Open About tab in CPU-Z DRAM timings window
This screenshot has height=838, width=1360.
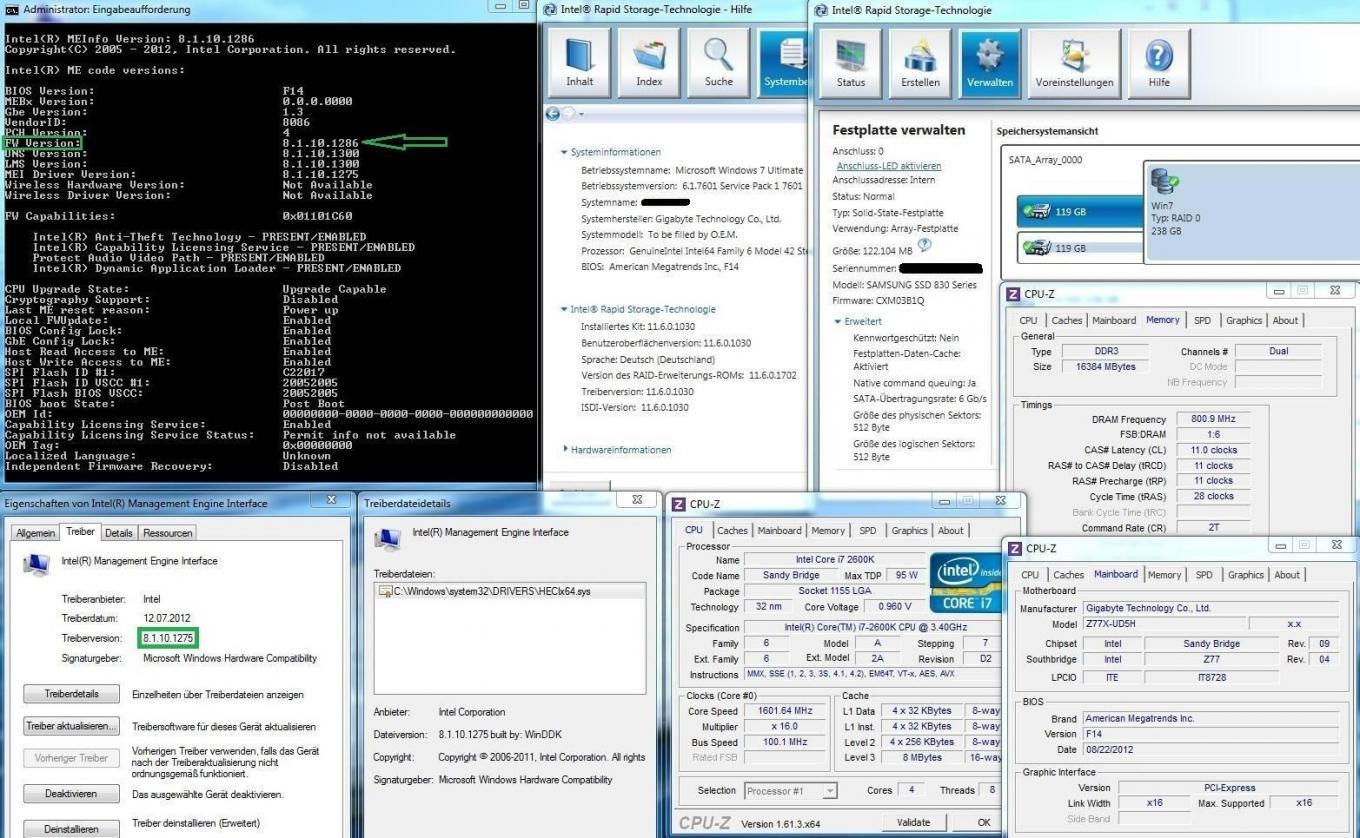(1285, 320)
